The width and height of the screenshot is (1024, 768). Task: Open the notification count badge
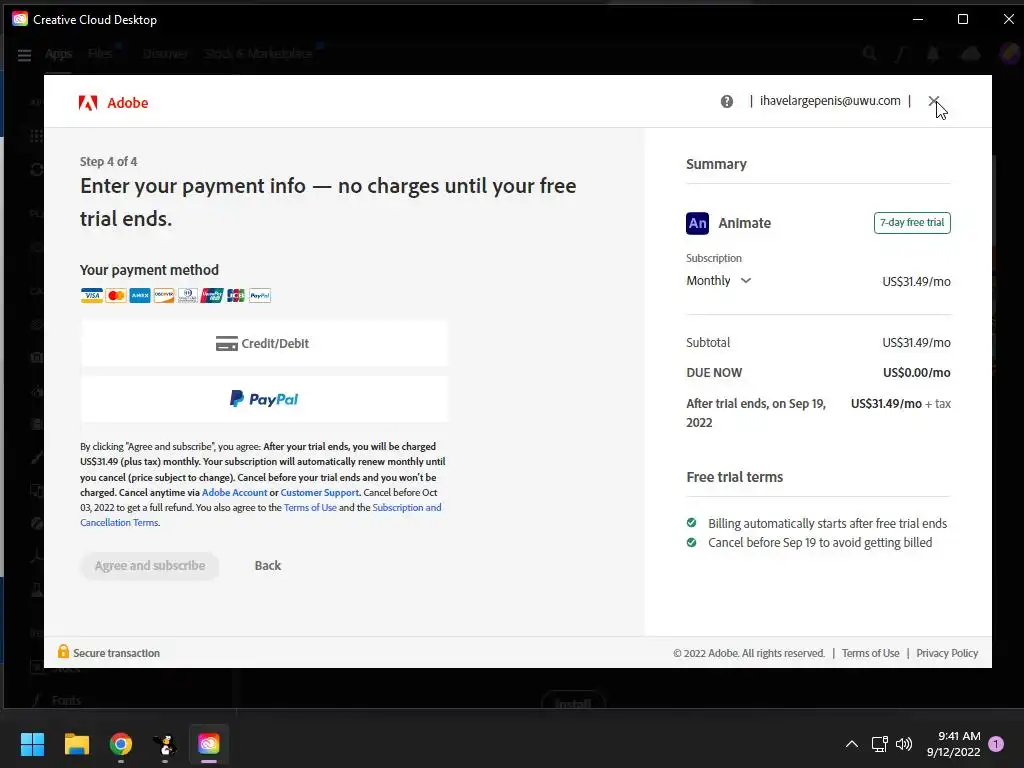coord(996,744)
